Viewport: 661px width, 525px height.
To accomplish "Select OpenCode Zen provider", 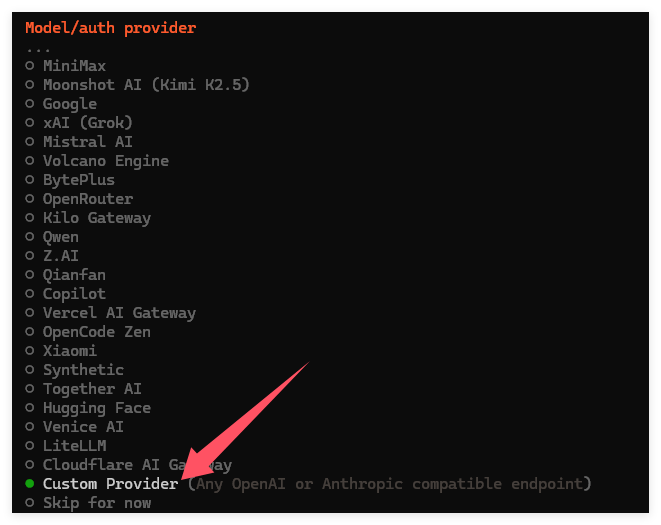I will [96, 332].
